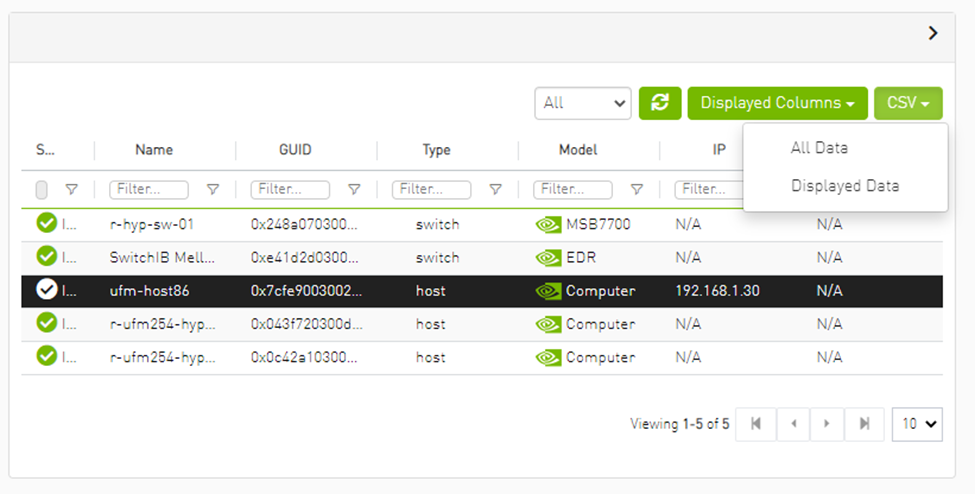This screenshot has width=975, height=494.
Task: Expand the panel using the top-right chevron
Action: (x=933, y=33)
